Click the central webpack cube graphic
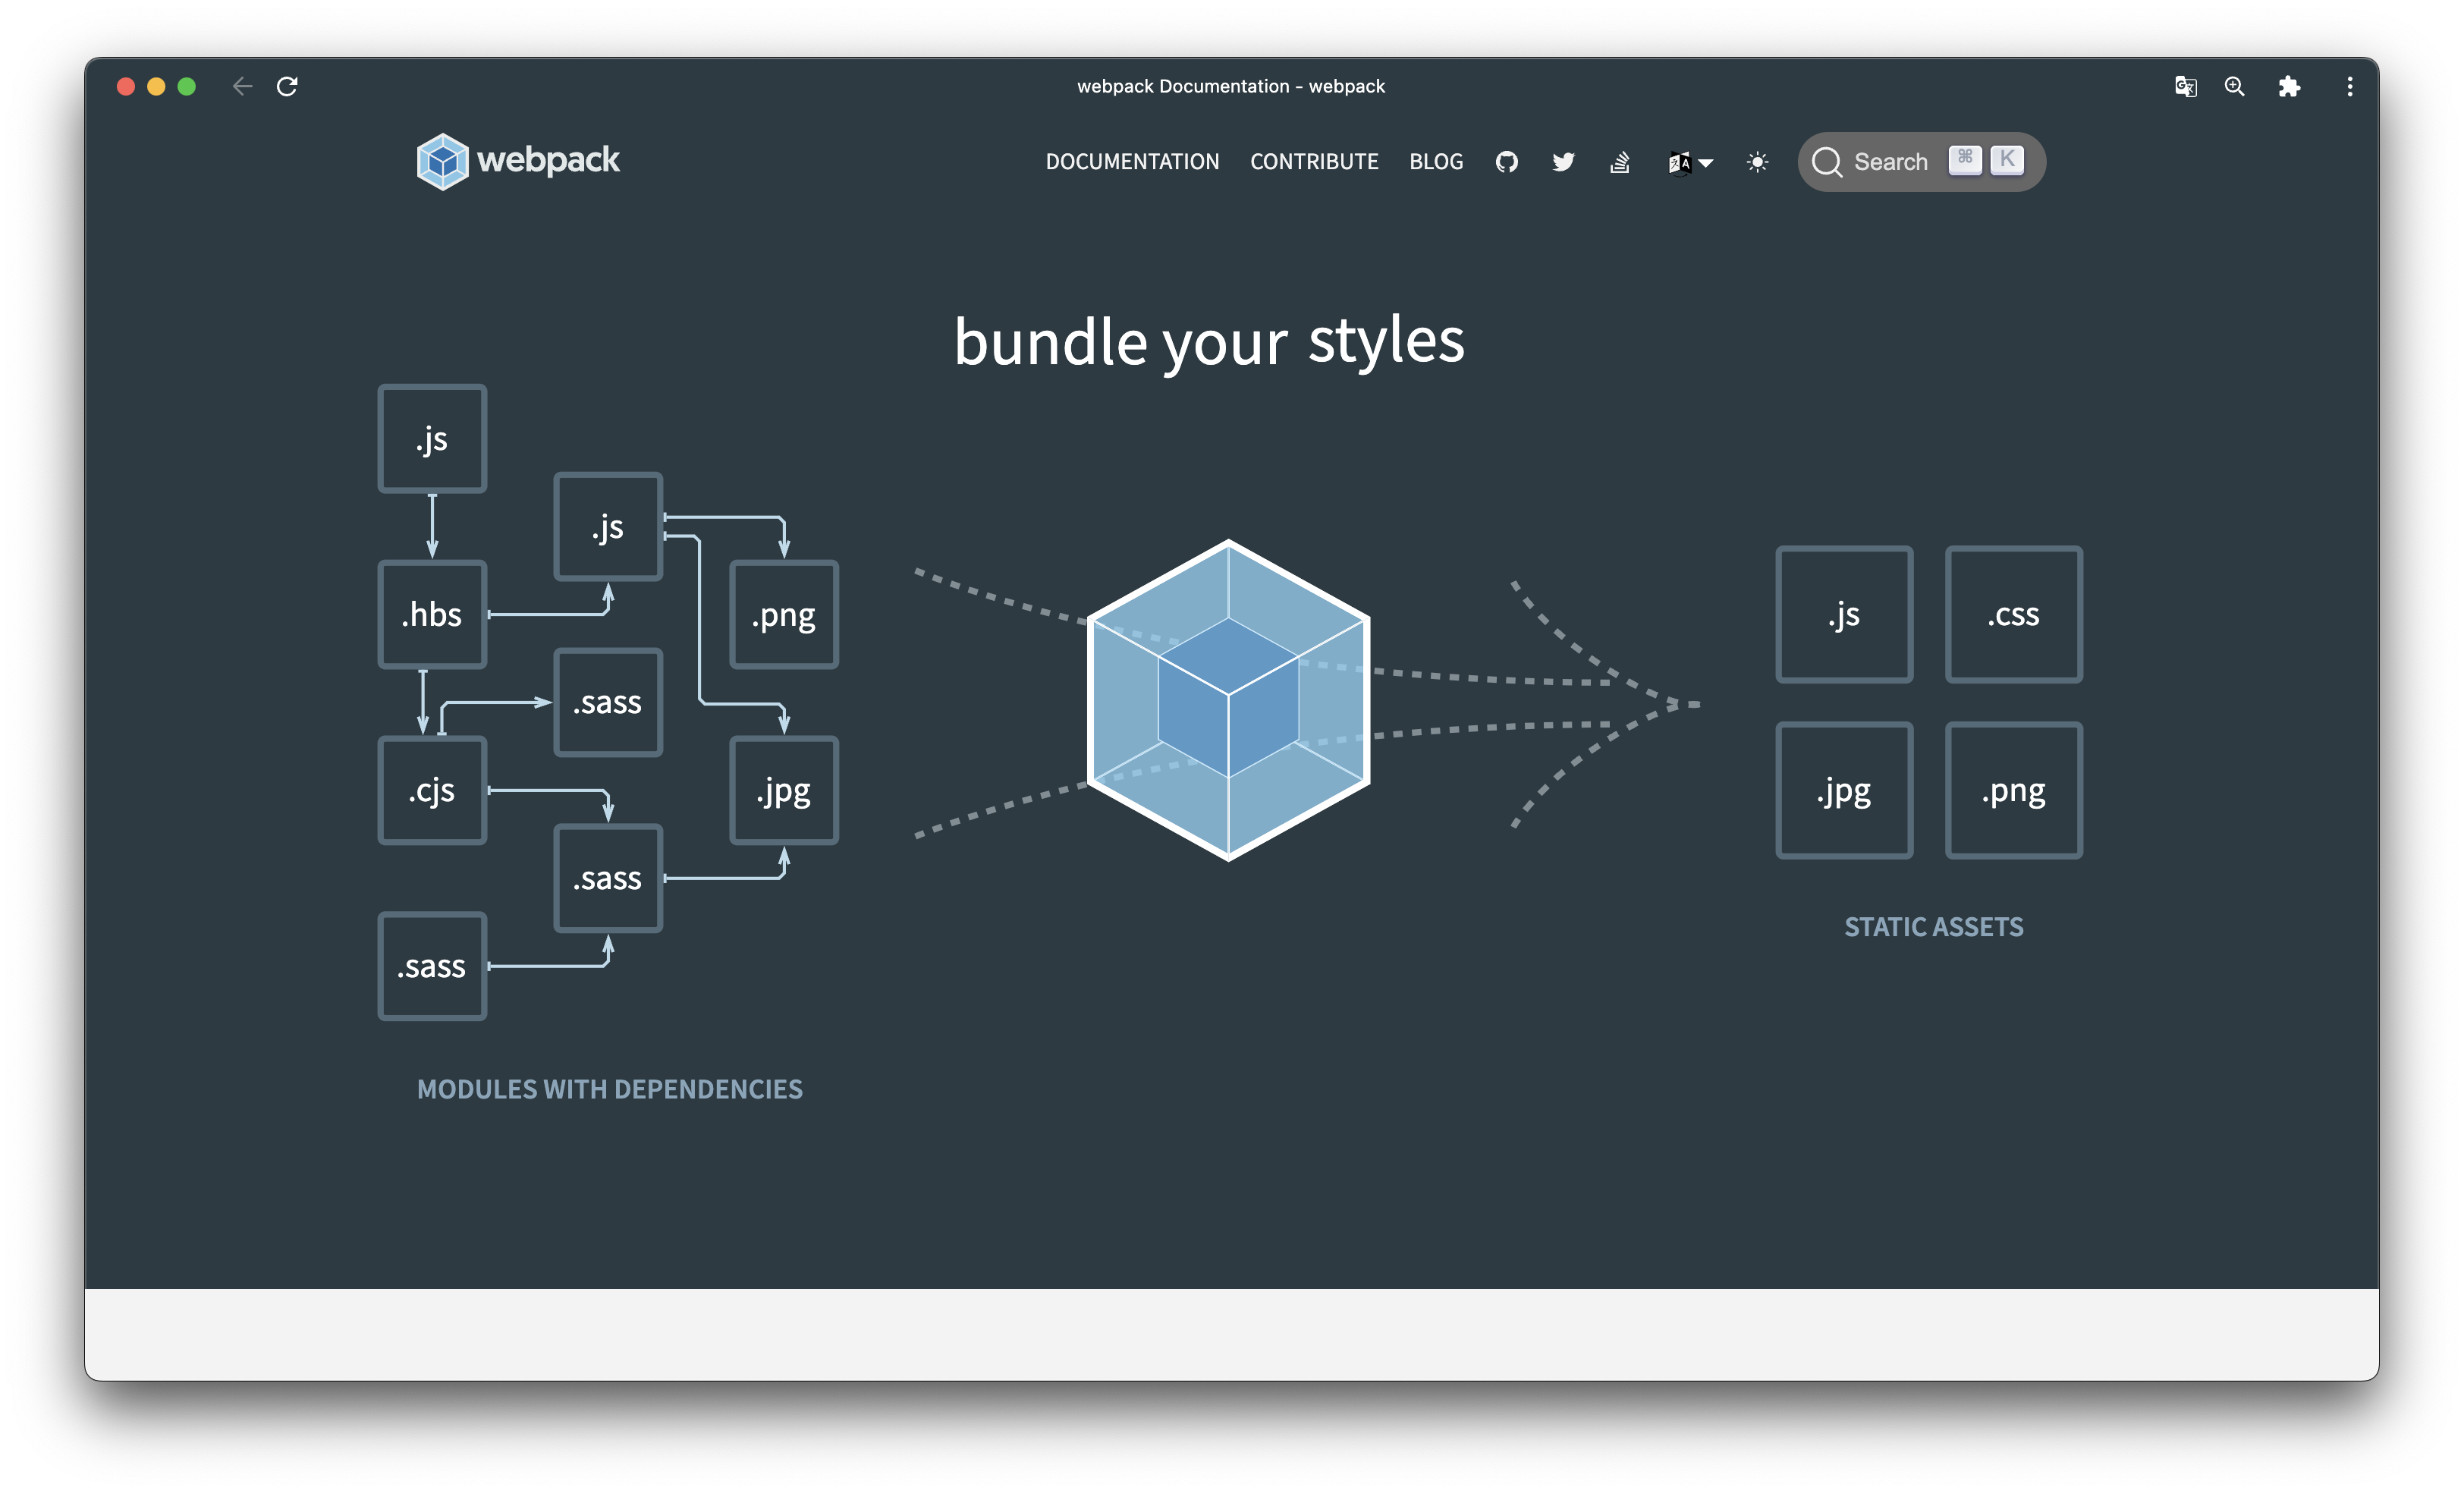Screen dimensions: 2464x1493 pos(1228,700)
